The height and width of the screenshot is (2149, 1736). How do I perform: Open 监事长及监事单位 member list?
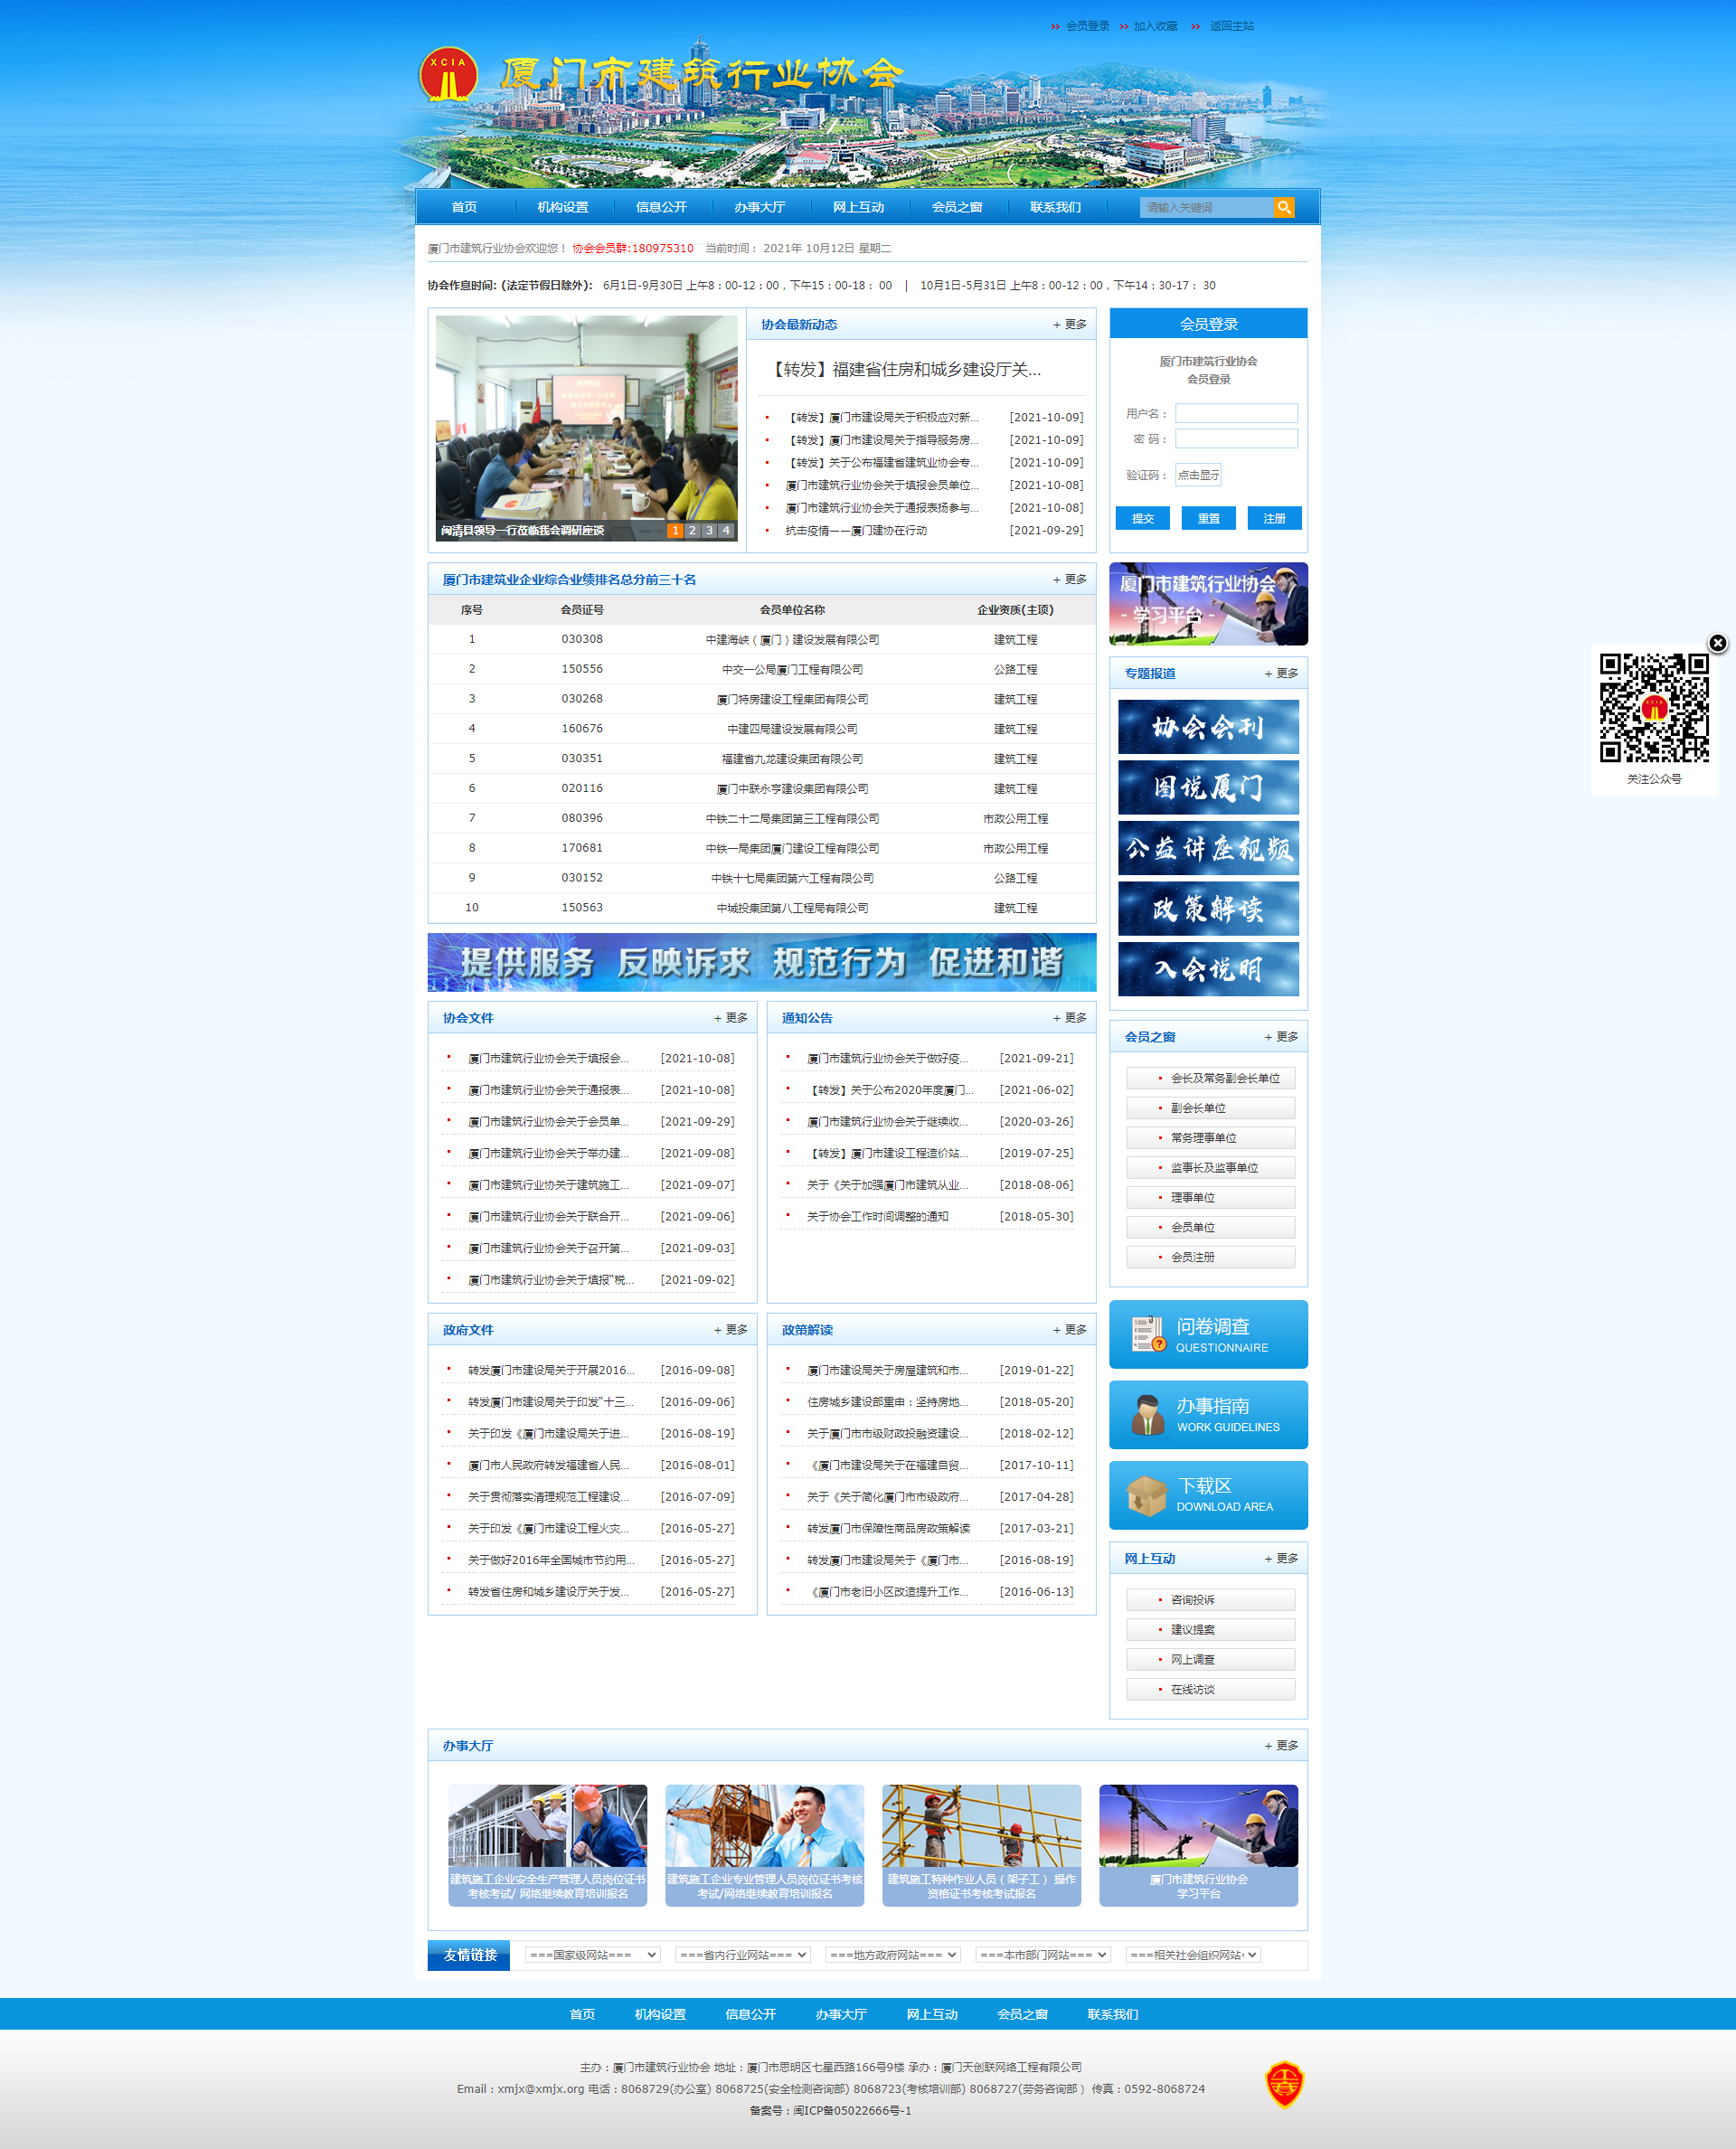pyautogui.click(x=1210, y=1167)
